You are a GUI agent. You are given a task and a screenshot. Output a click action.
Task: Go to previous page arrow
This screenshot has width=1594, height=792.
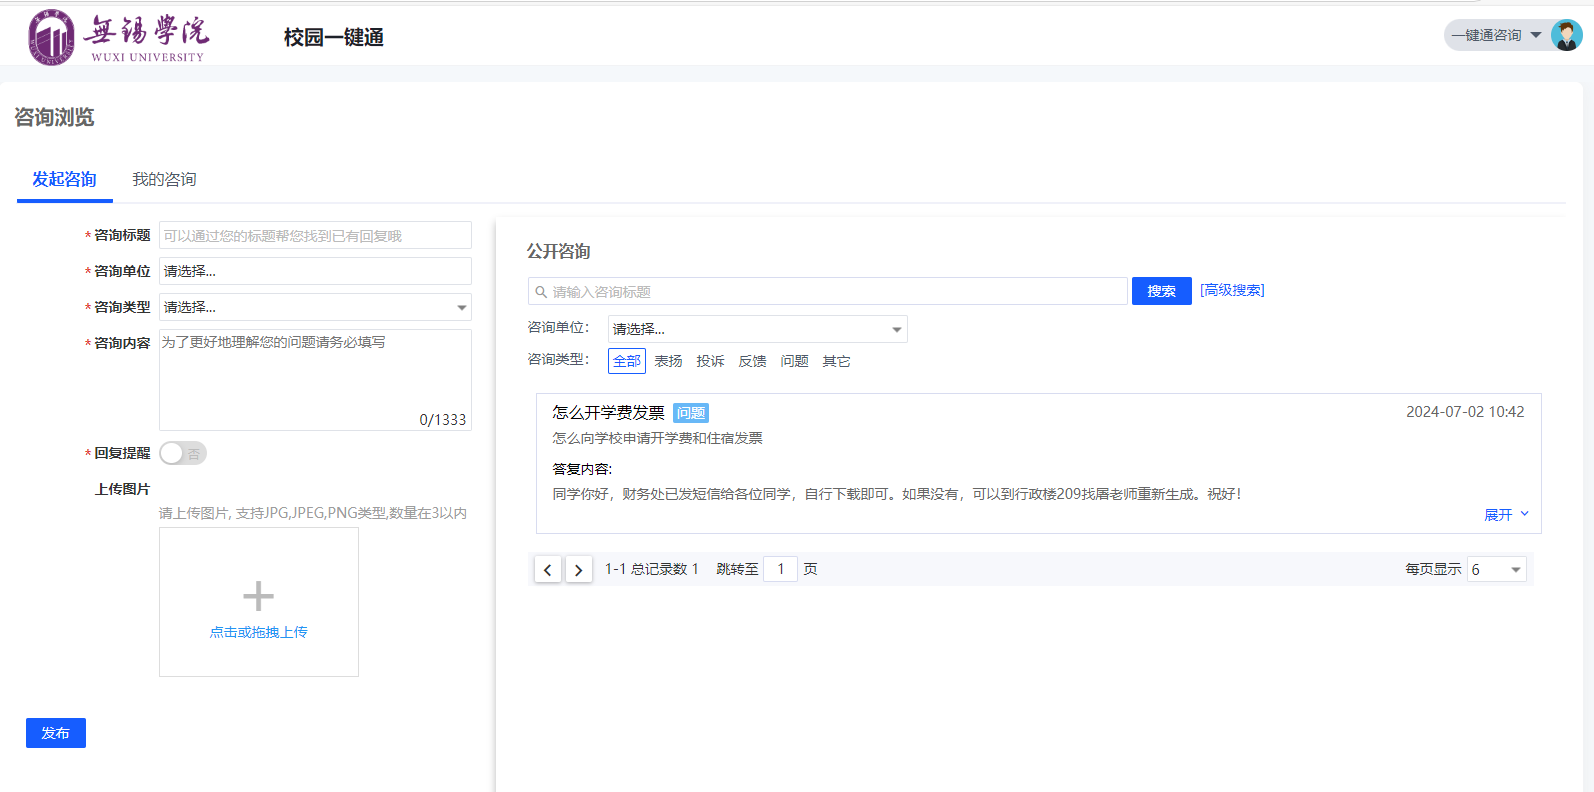[x=547, y=570]
